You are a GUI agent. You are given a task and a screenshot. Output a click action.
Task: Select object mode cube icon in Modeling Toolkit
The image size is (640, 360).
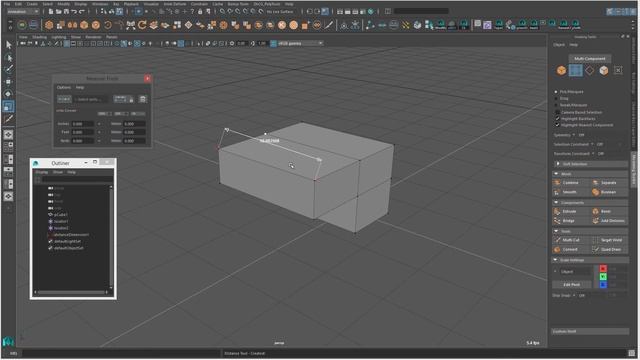point(562,71)
